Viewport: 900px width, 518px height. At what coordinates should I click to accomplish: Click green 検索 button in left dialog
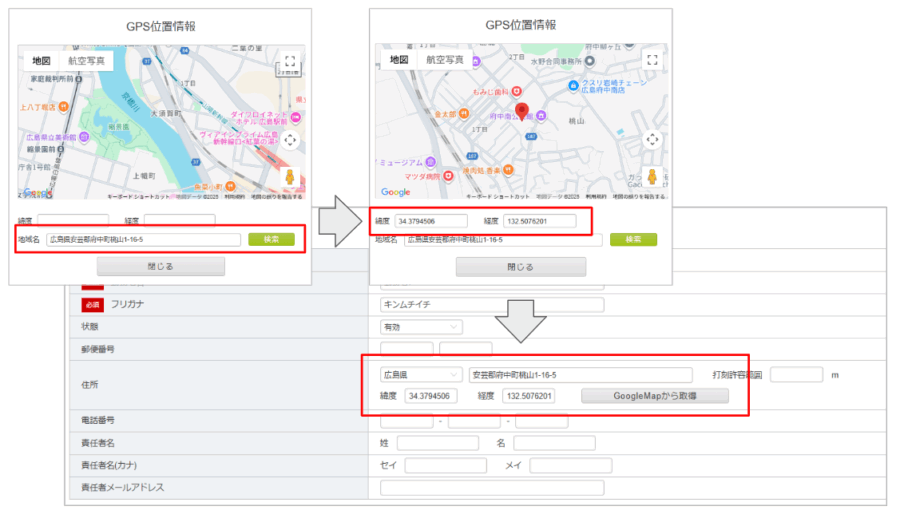point(271,239)
